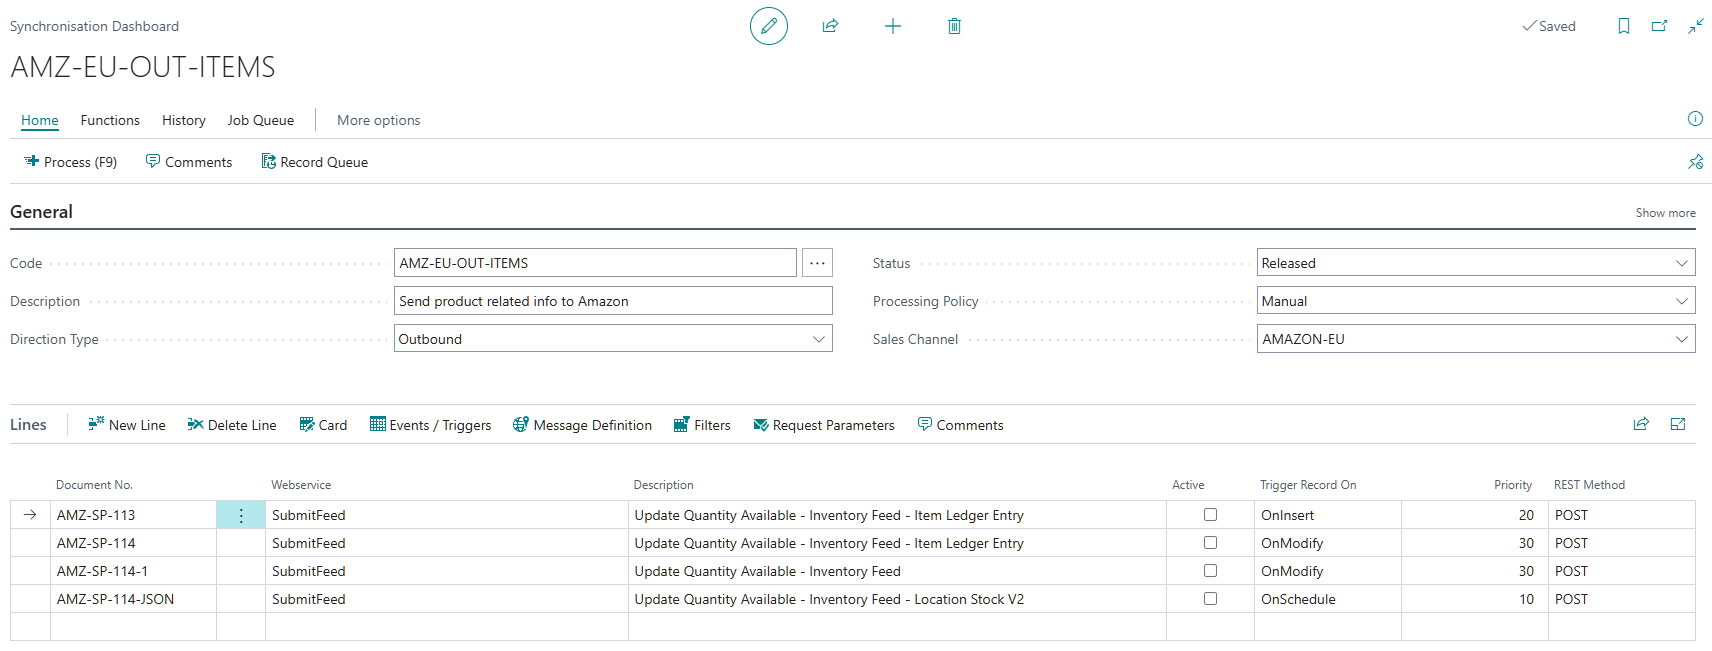Toggle Active checkbox for AMZ-SP-114
This screenshot has width=1712, height=651.
(1210, 543)
